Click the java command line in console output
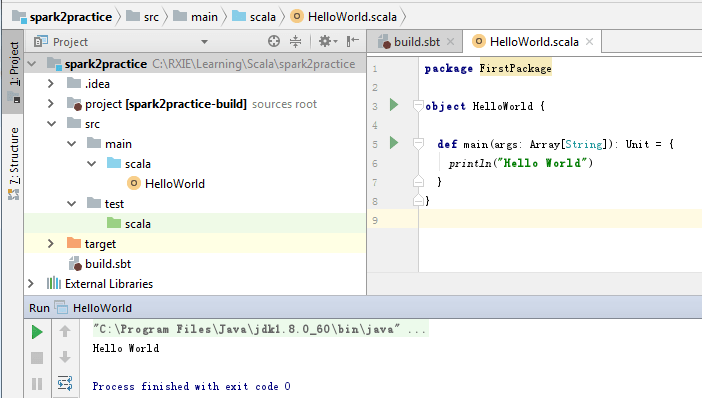This screenshot has width=702, height=398. 260,329
